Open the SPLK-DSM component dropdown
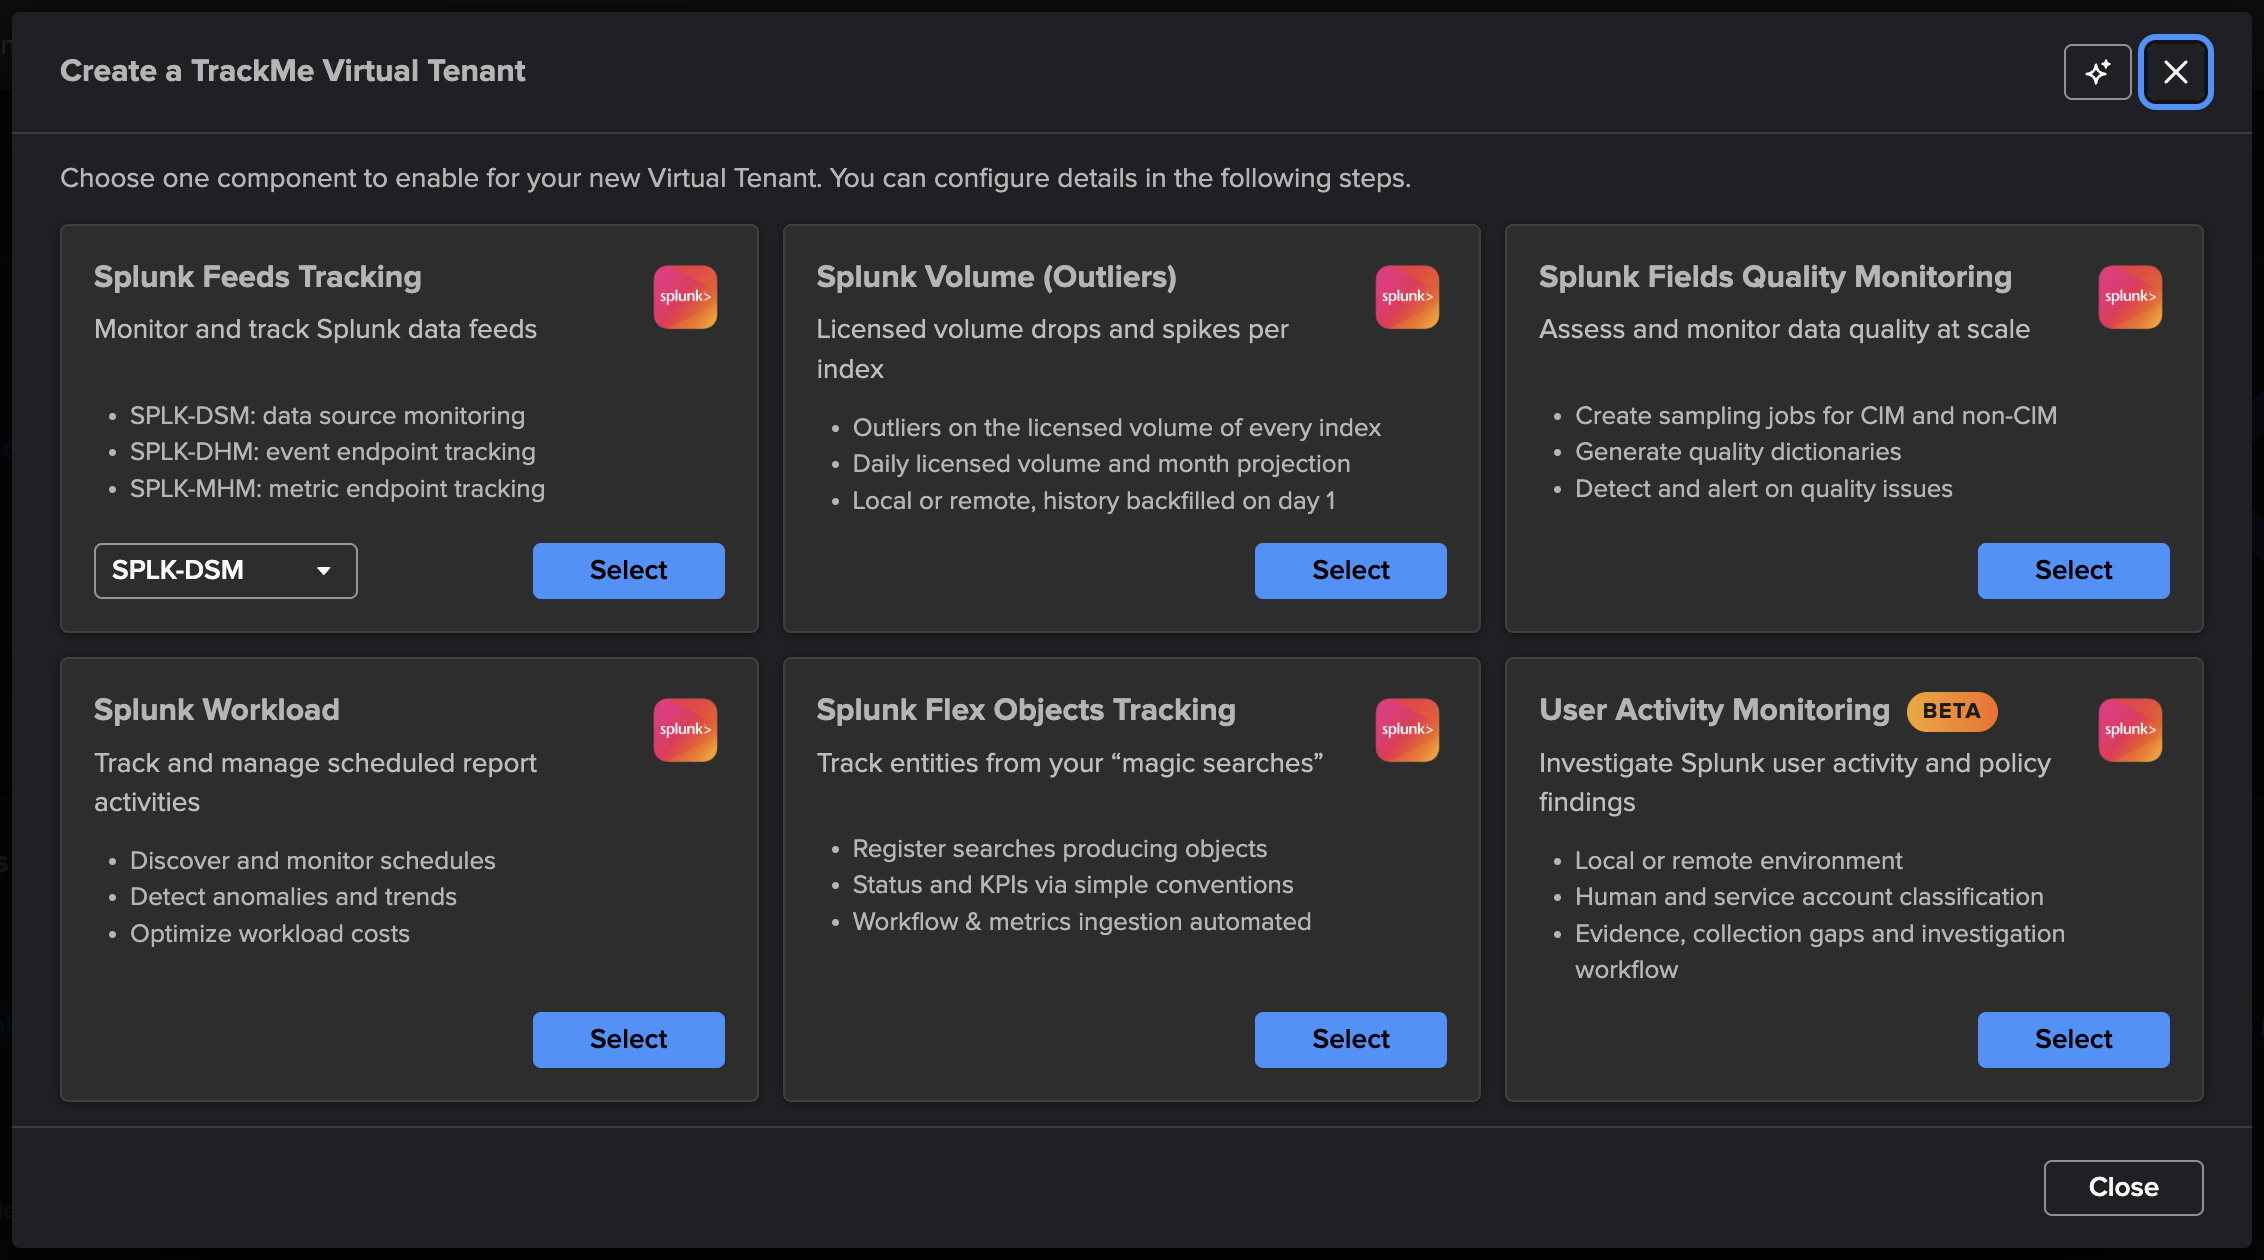This screenshot has height=1260, width=2264. click(x=226, y=571)
